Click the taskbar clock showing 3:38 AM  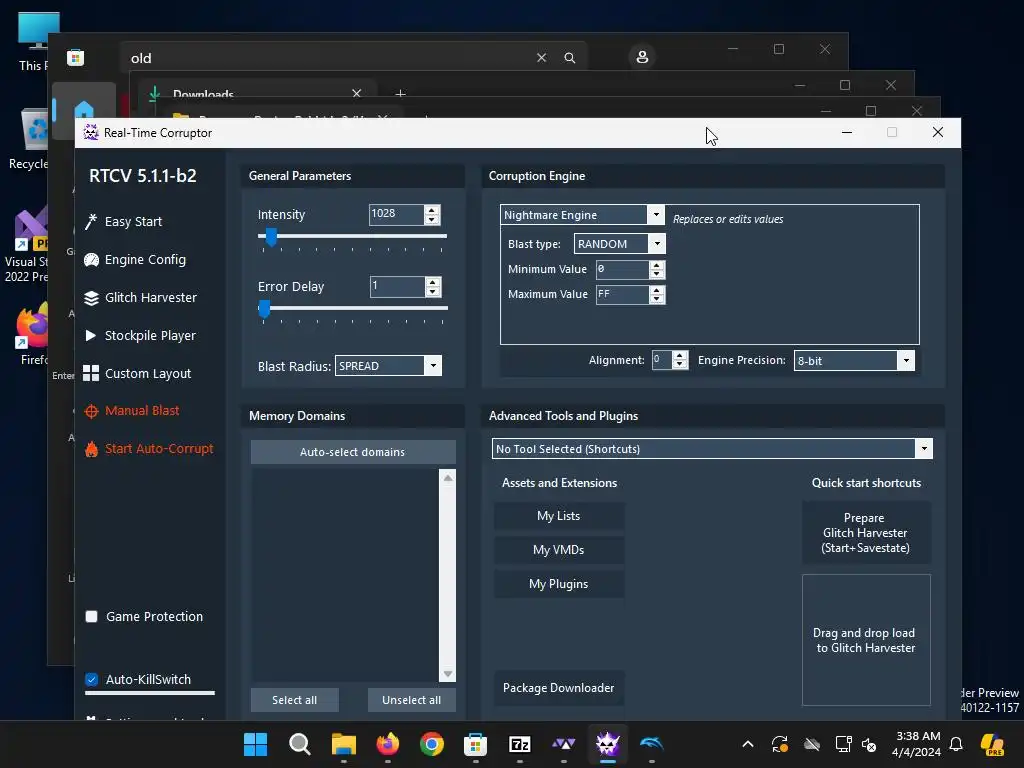pyautogui.click(x=918, y=744)
